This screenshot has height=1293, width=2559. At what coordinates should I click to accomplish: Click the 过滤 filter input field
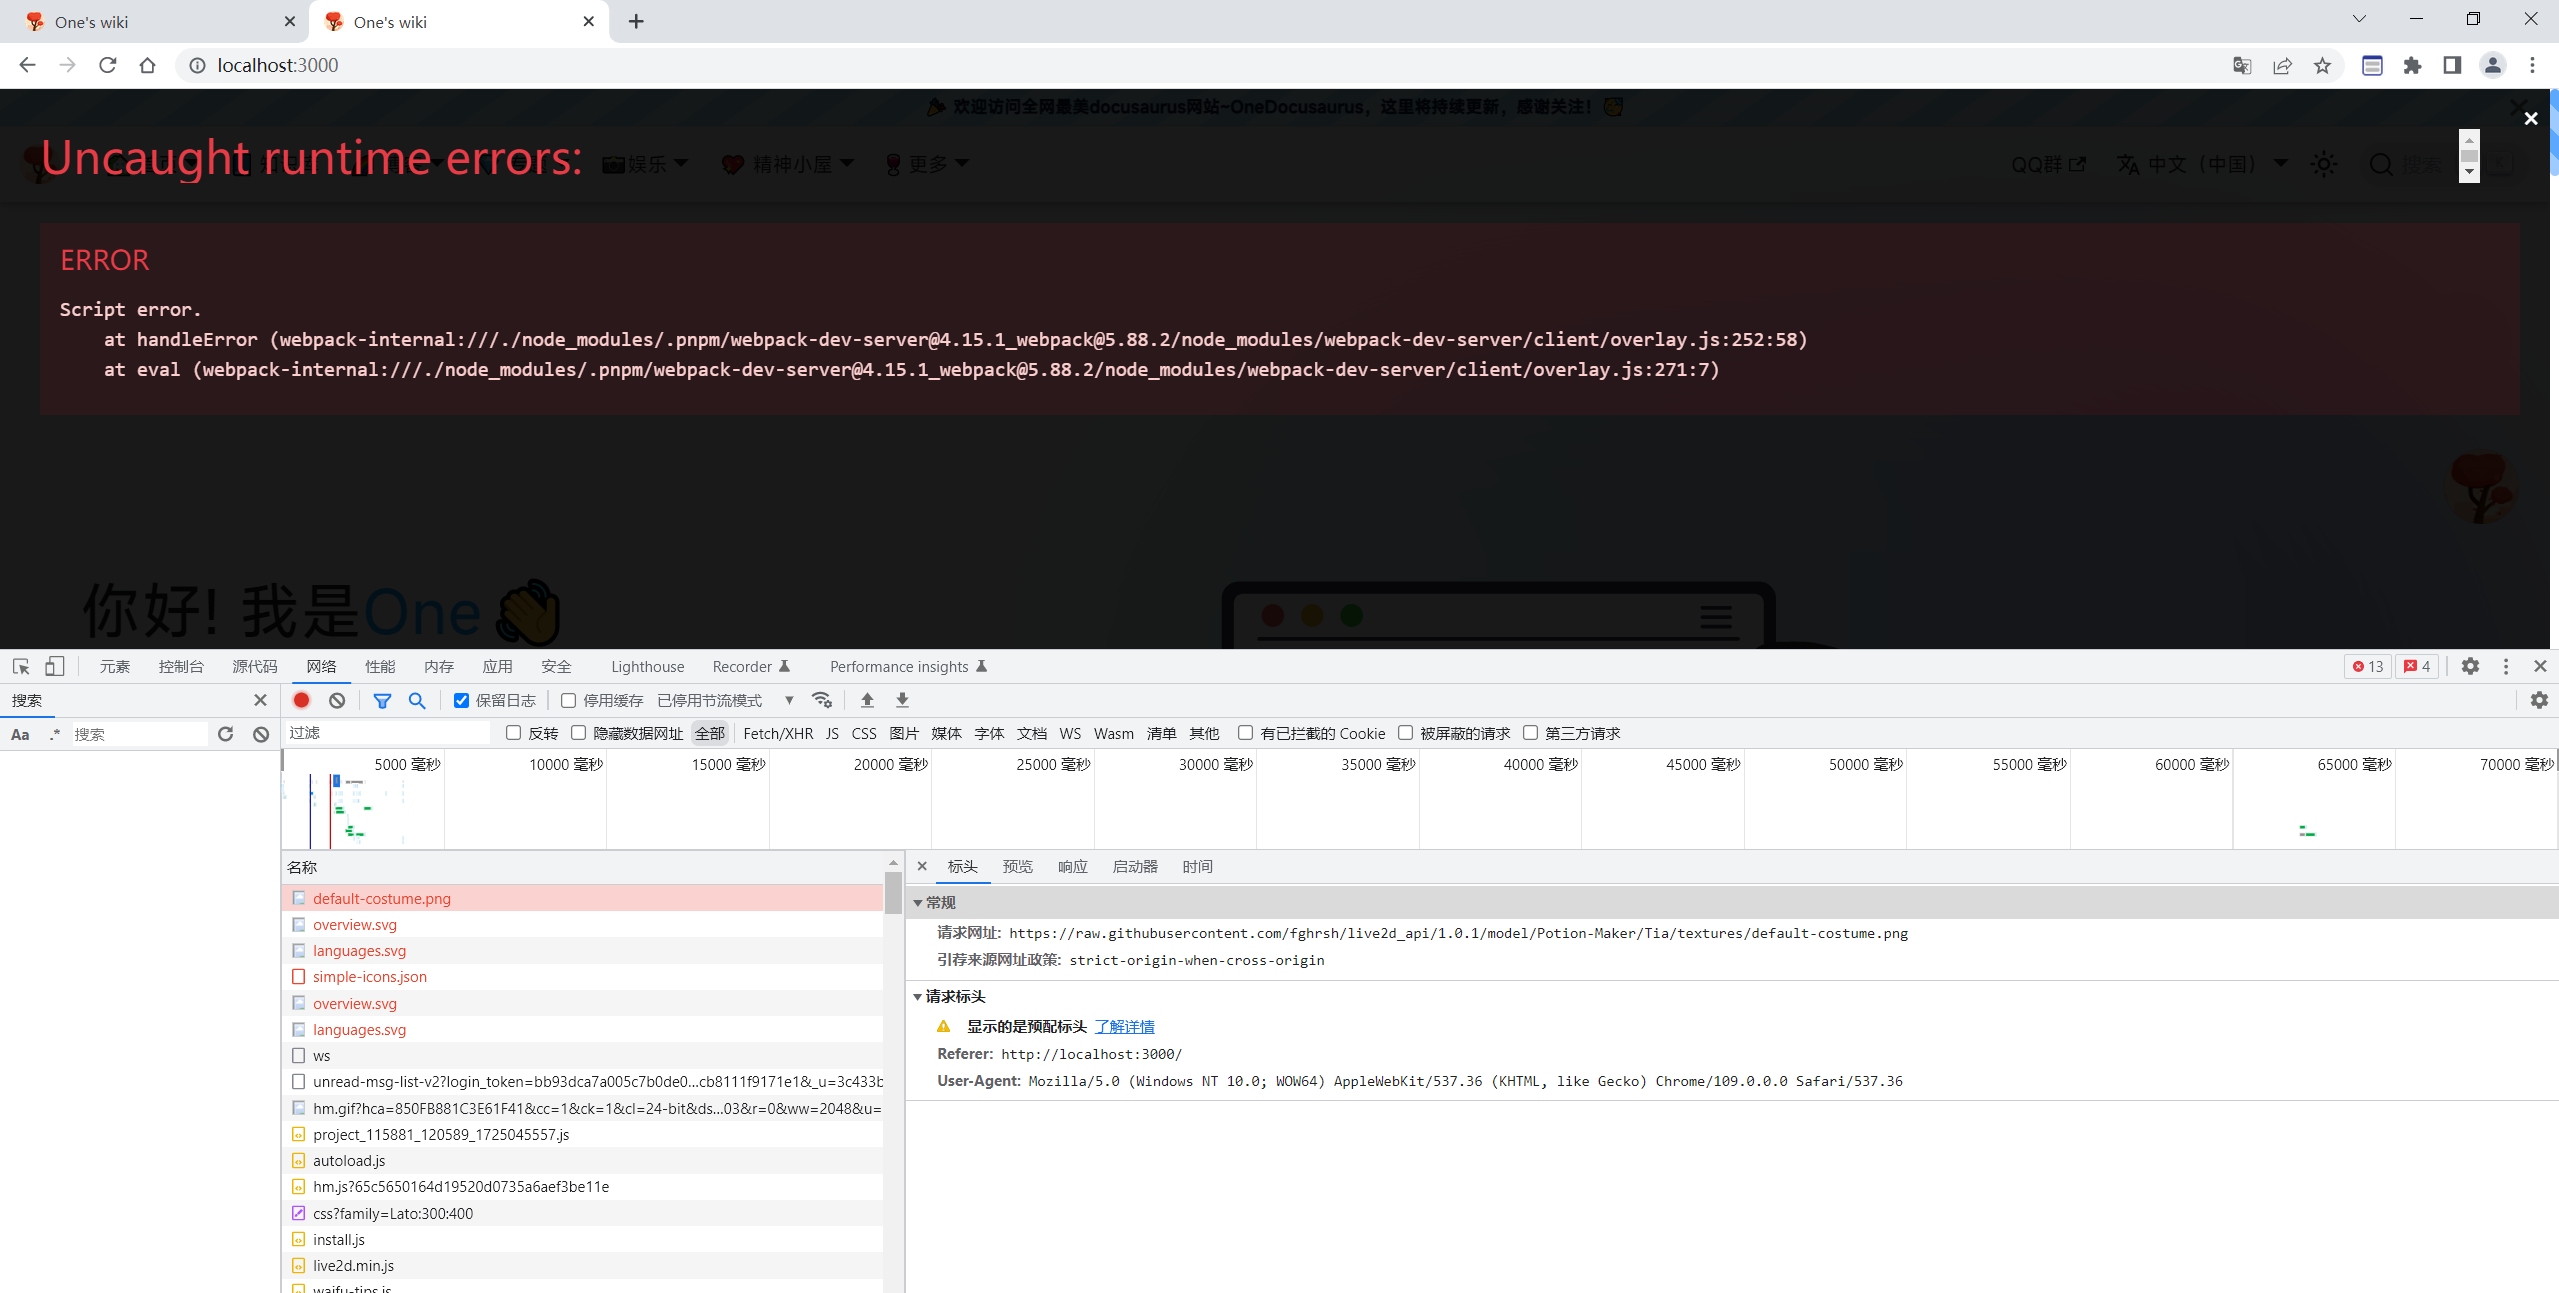[388, 733]
